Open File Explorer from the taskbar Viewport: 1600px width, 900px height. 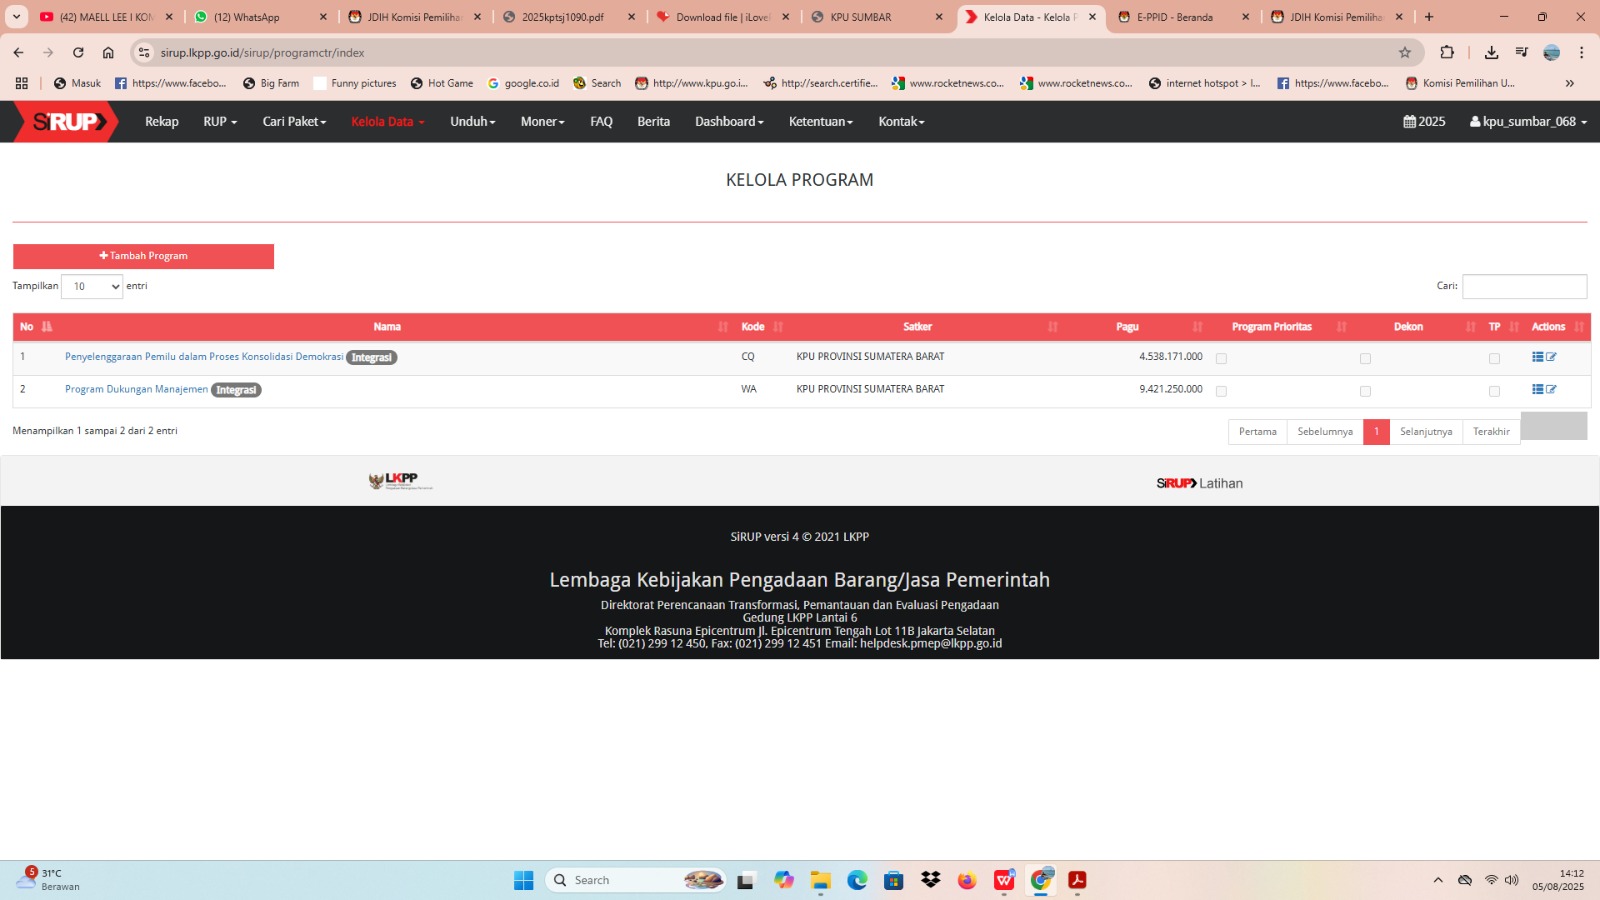point(820,880)
